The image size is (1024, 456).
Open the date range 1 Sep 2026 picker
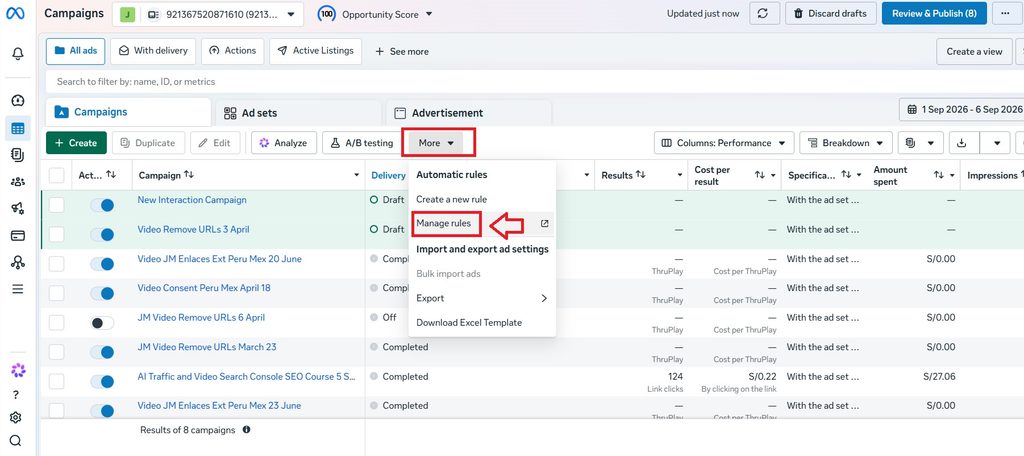(961, 110)
